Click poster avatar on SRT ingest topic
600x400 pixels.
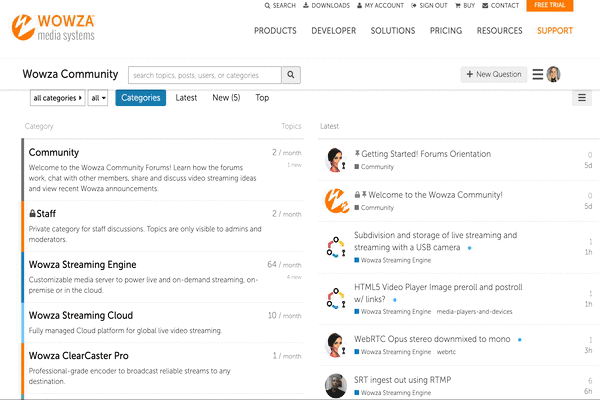(x=336, y=385)
